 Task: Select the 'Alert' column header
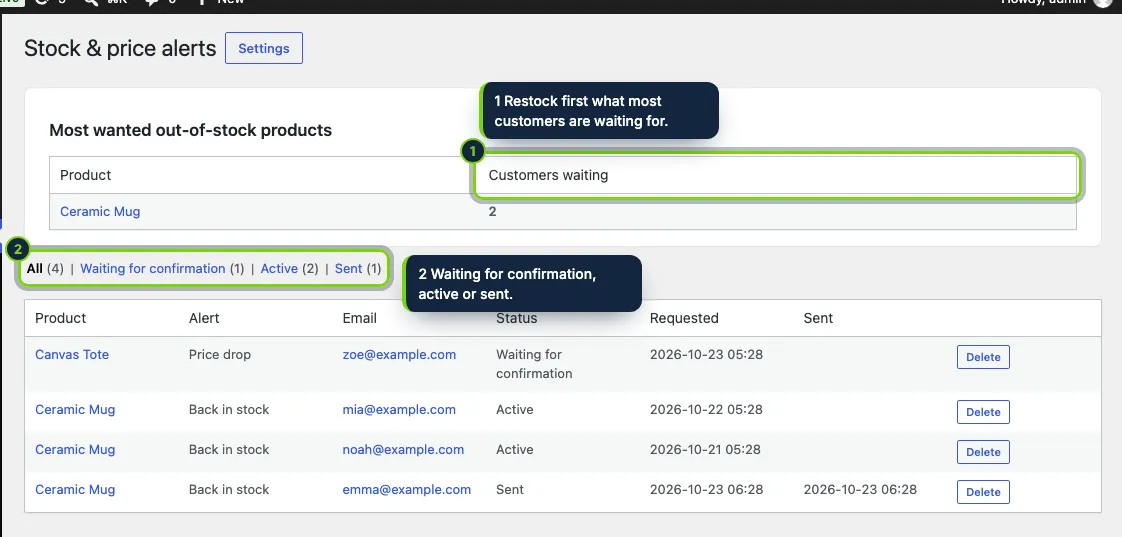[204, 318]
